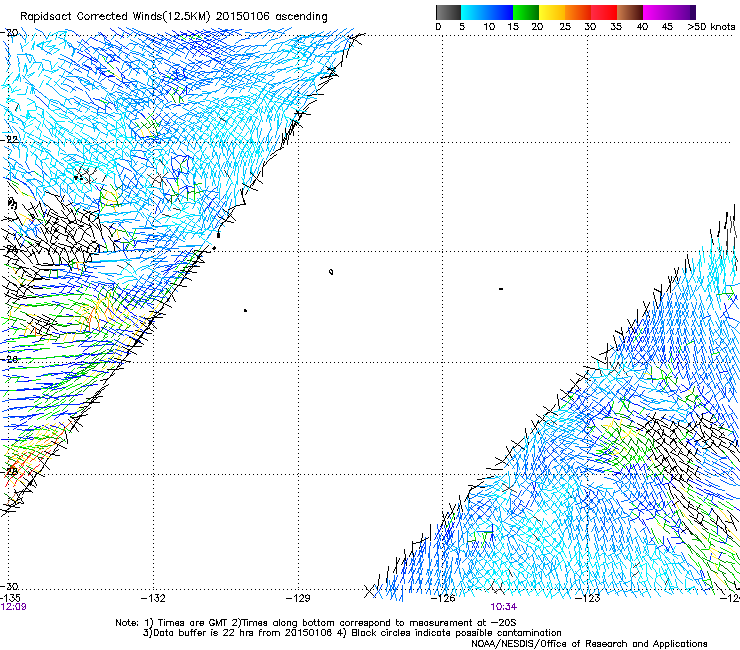Screen dimensions: 740x650
Task: Click the '>50 knots' legend label
Action: point(711,27)
